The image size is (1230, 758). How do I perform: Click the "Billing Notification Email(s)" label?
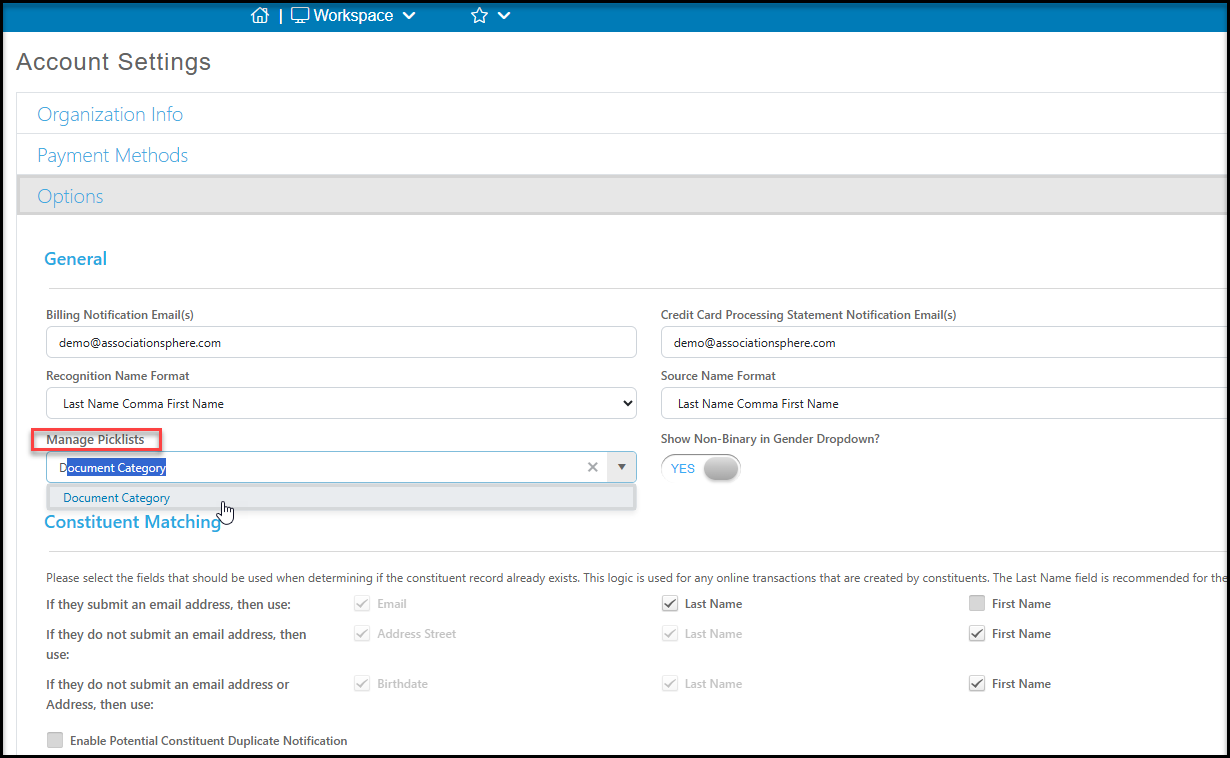pos(120,315)
